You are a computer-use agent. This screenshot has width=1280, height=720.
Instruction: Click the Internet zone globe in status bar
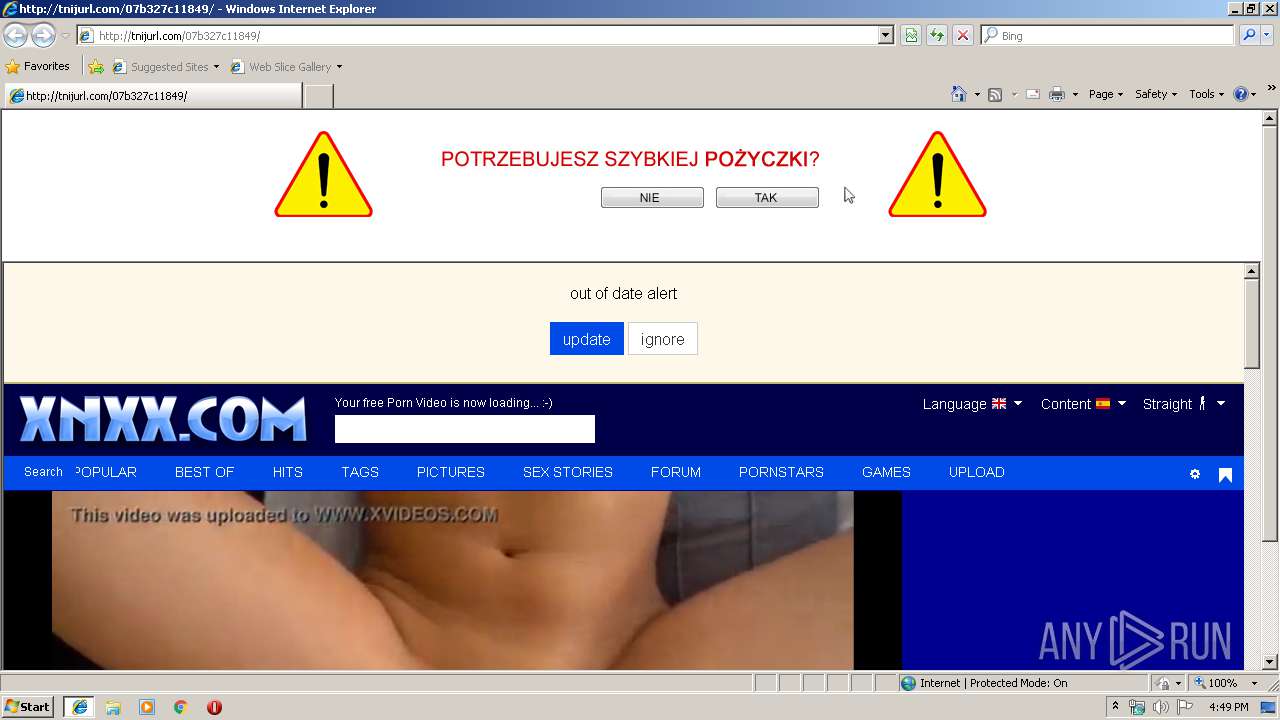coord(908,683)
